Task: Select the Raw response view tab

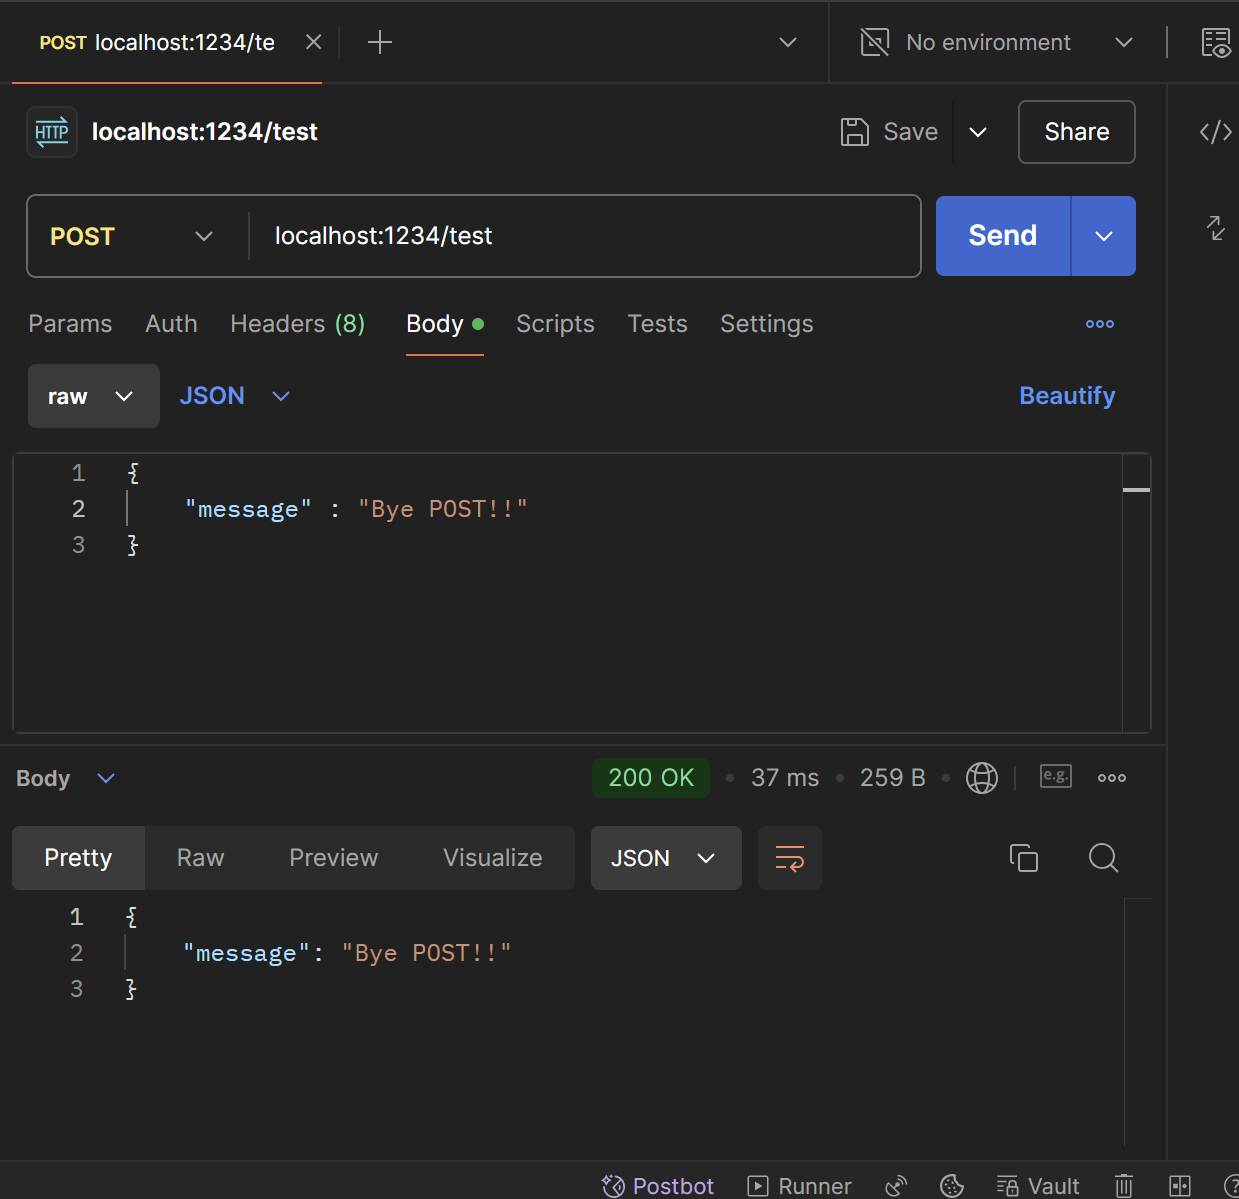Action: tap(201, 858)
